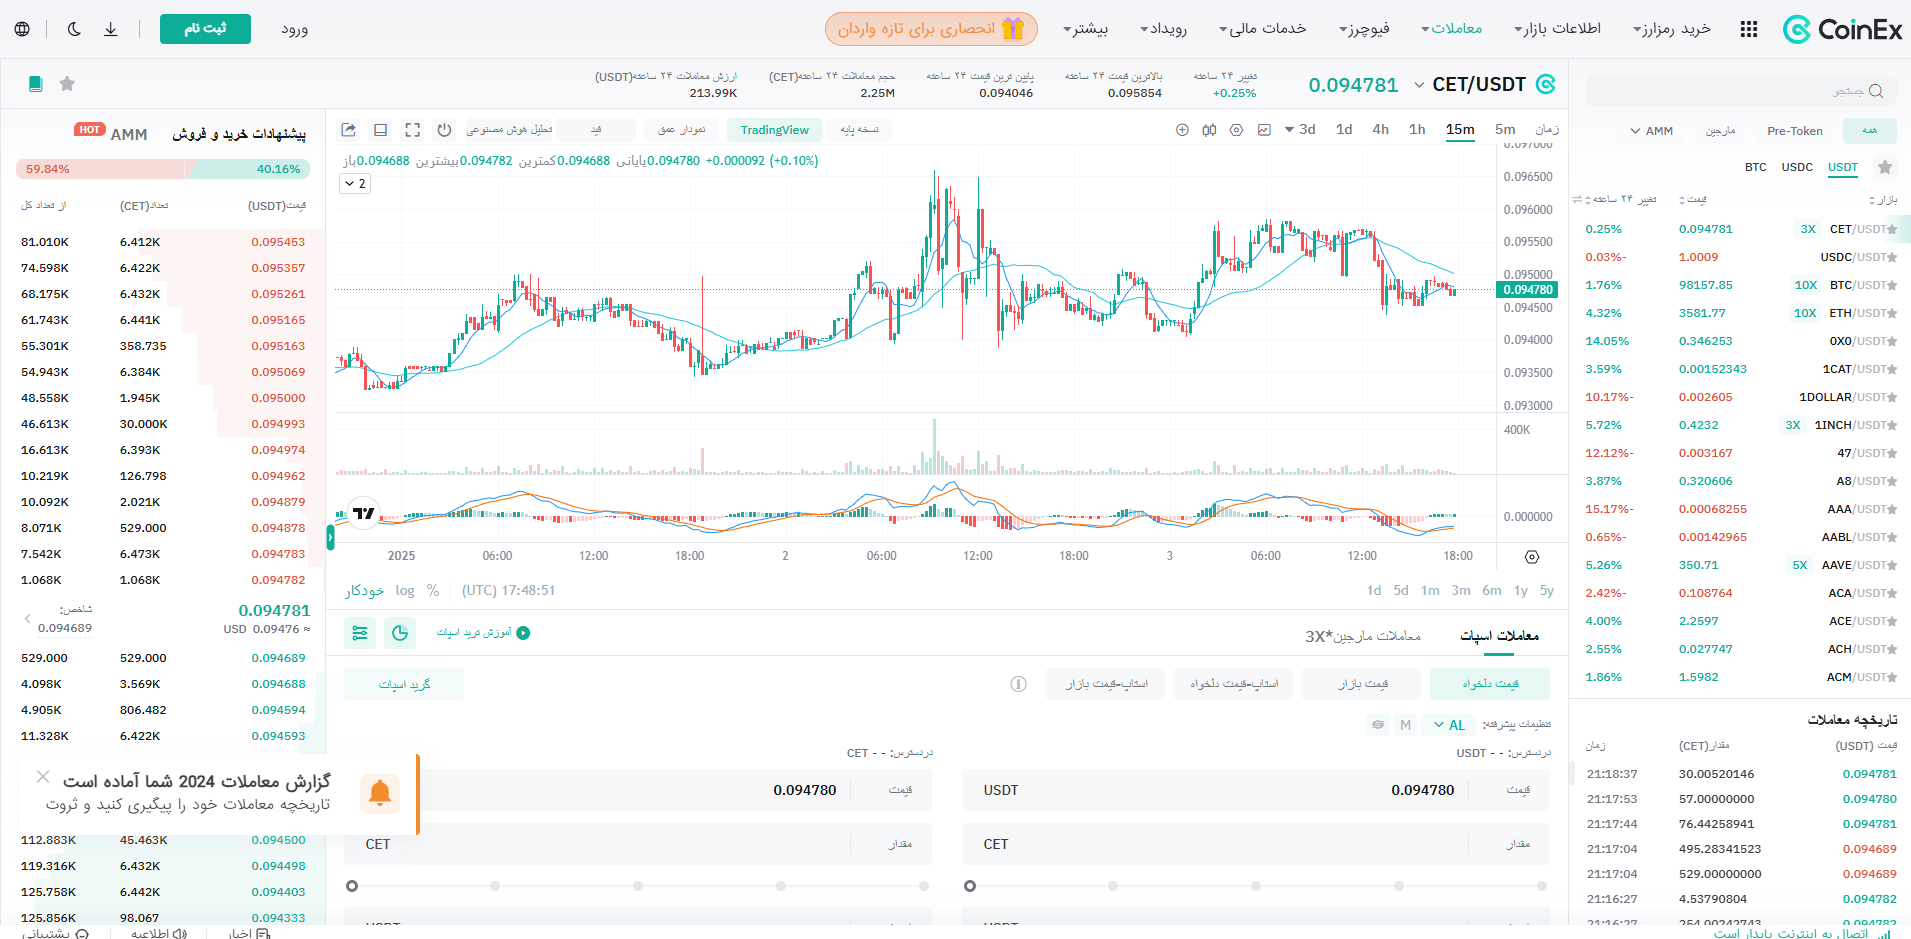The width and height of the screenshot is (1911, 939).
Task: Click the notification bell icon
Action: (x=380, y=793)
